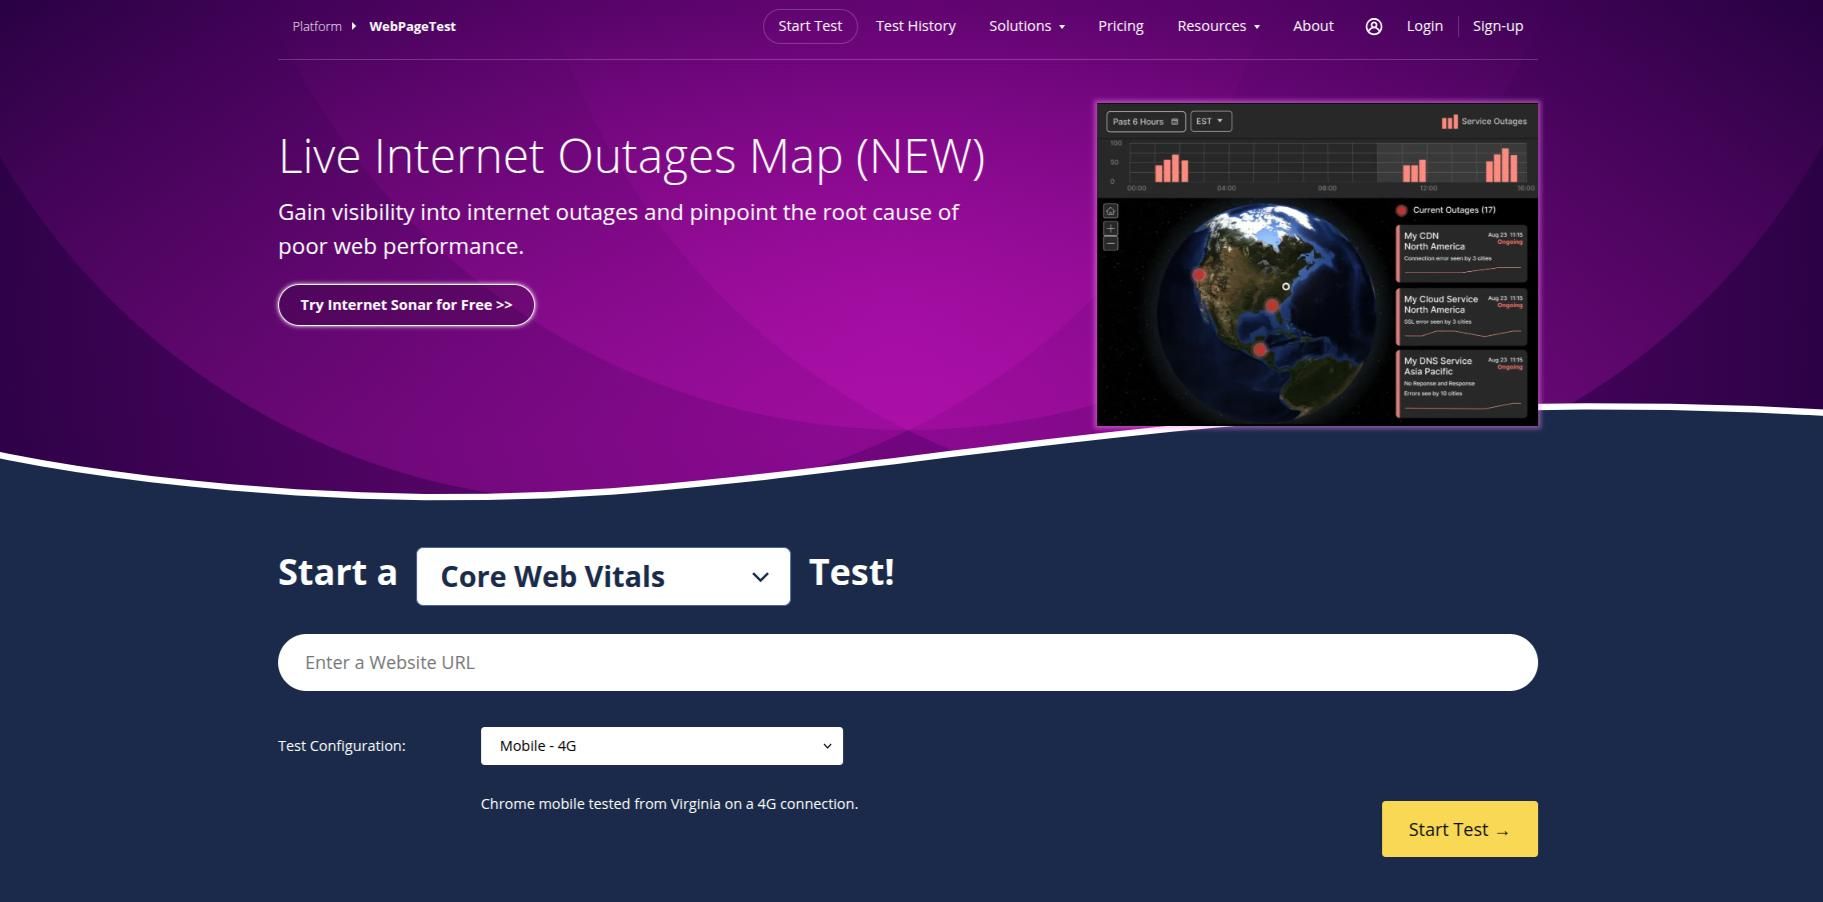Zoom in using the plus icon on the map
Screen dimensions: 1823x902
point(1110,228)
